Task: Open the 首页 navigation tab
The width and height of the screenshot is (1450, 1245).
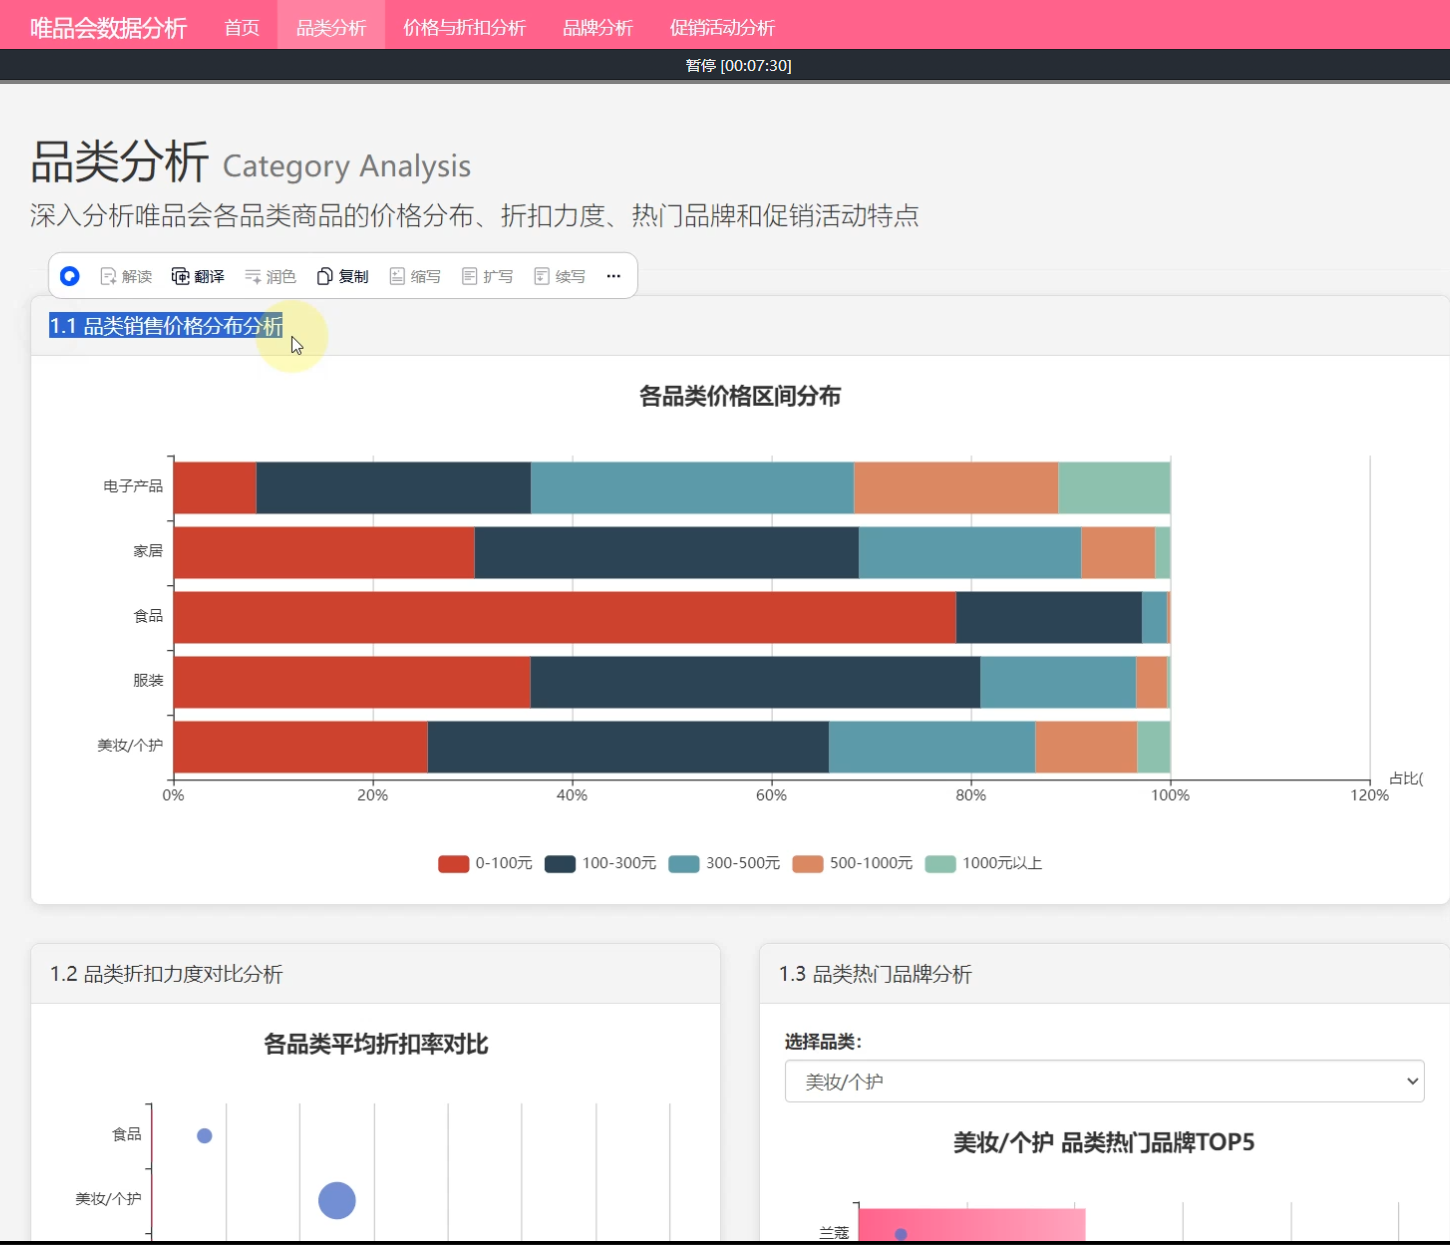Action: (241, 28)
